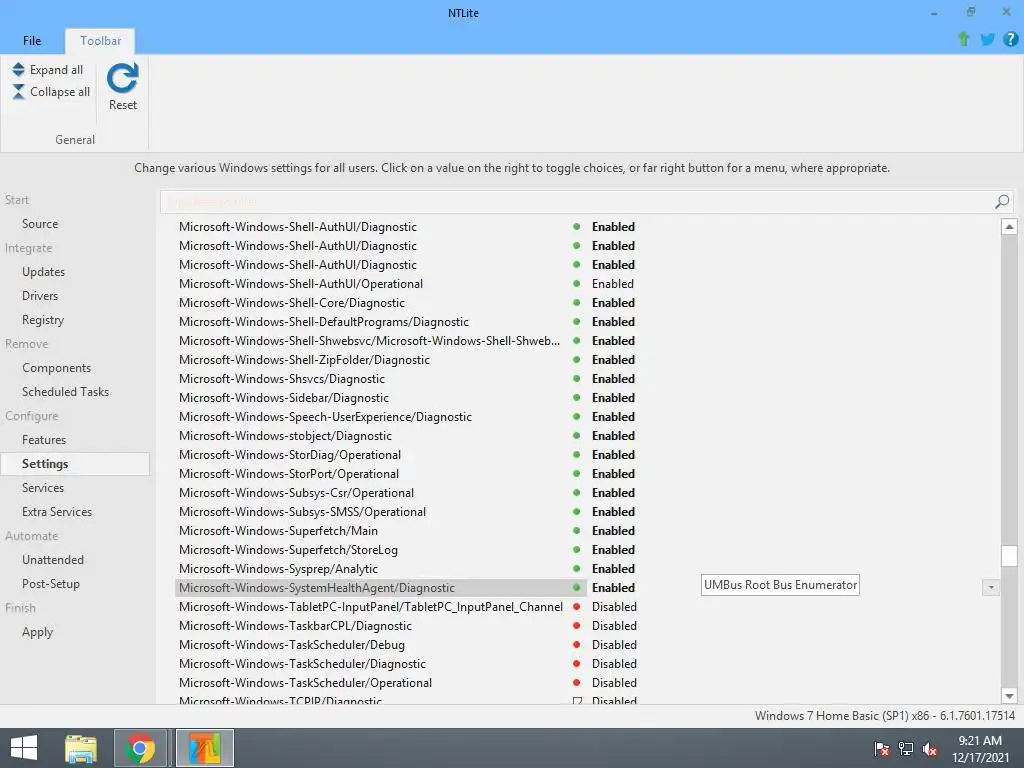Select Microsoft-Windows-TaskScheduler/Diagnostic row
The image size is (1024, 768).
[302, 664]
